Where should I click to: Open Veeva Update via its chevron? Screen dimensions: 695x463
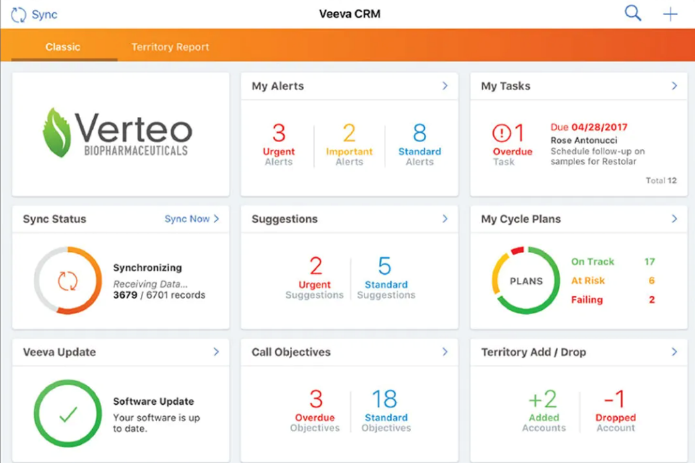[216, 352]
